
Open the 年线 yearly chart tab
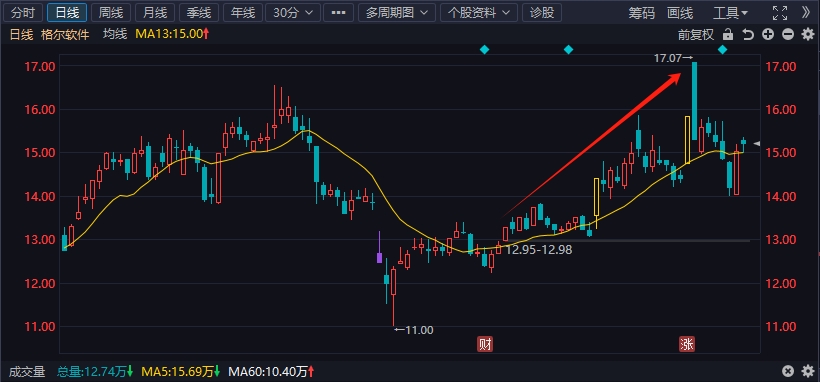click(x=243, y=13)
